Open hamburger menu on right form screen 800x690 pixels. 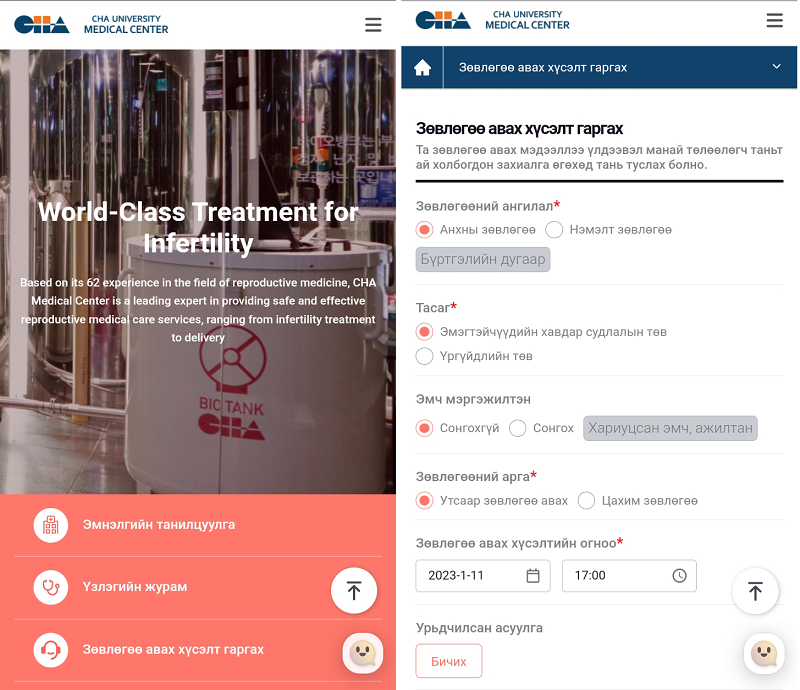point(774,21)
